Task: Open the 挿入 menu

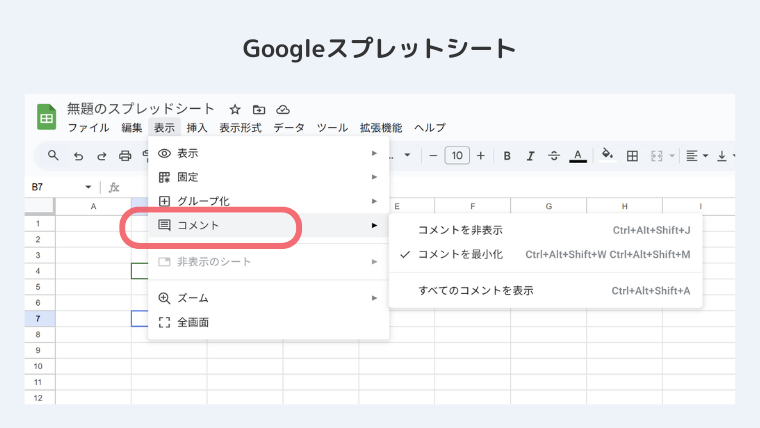Action: click(x=197, y=127)
